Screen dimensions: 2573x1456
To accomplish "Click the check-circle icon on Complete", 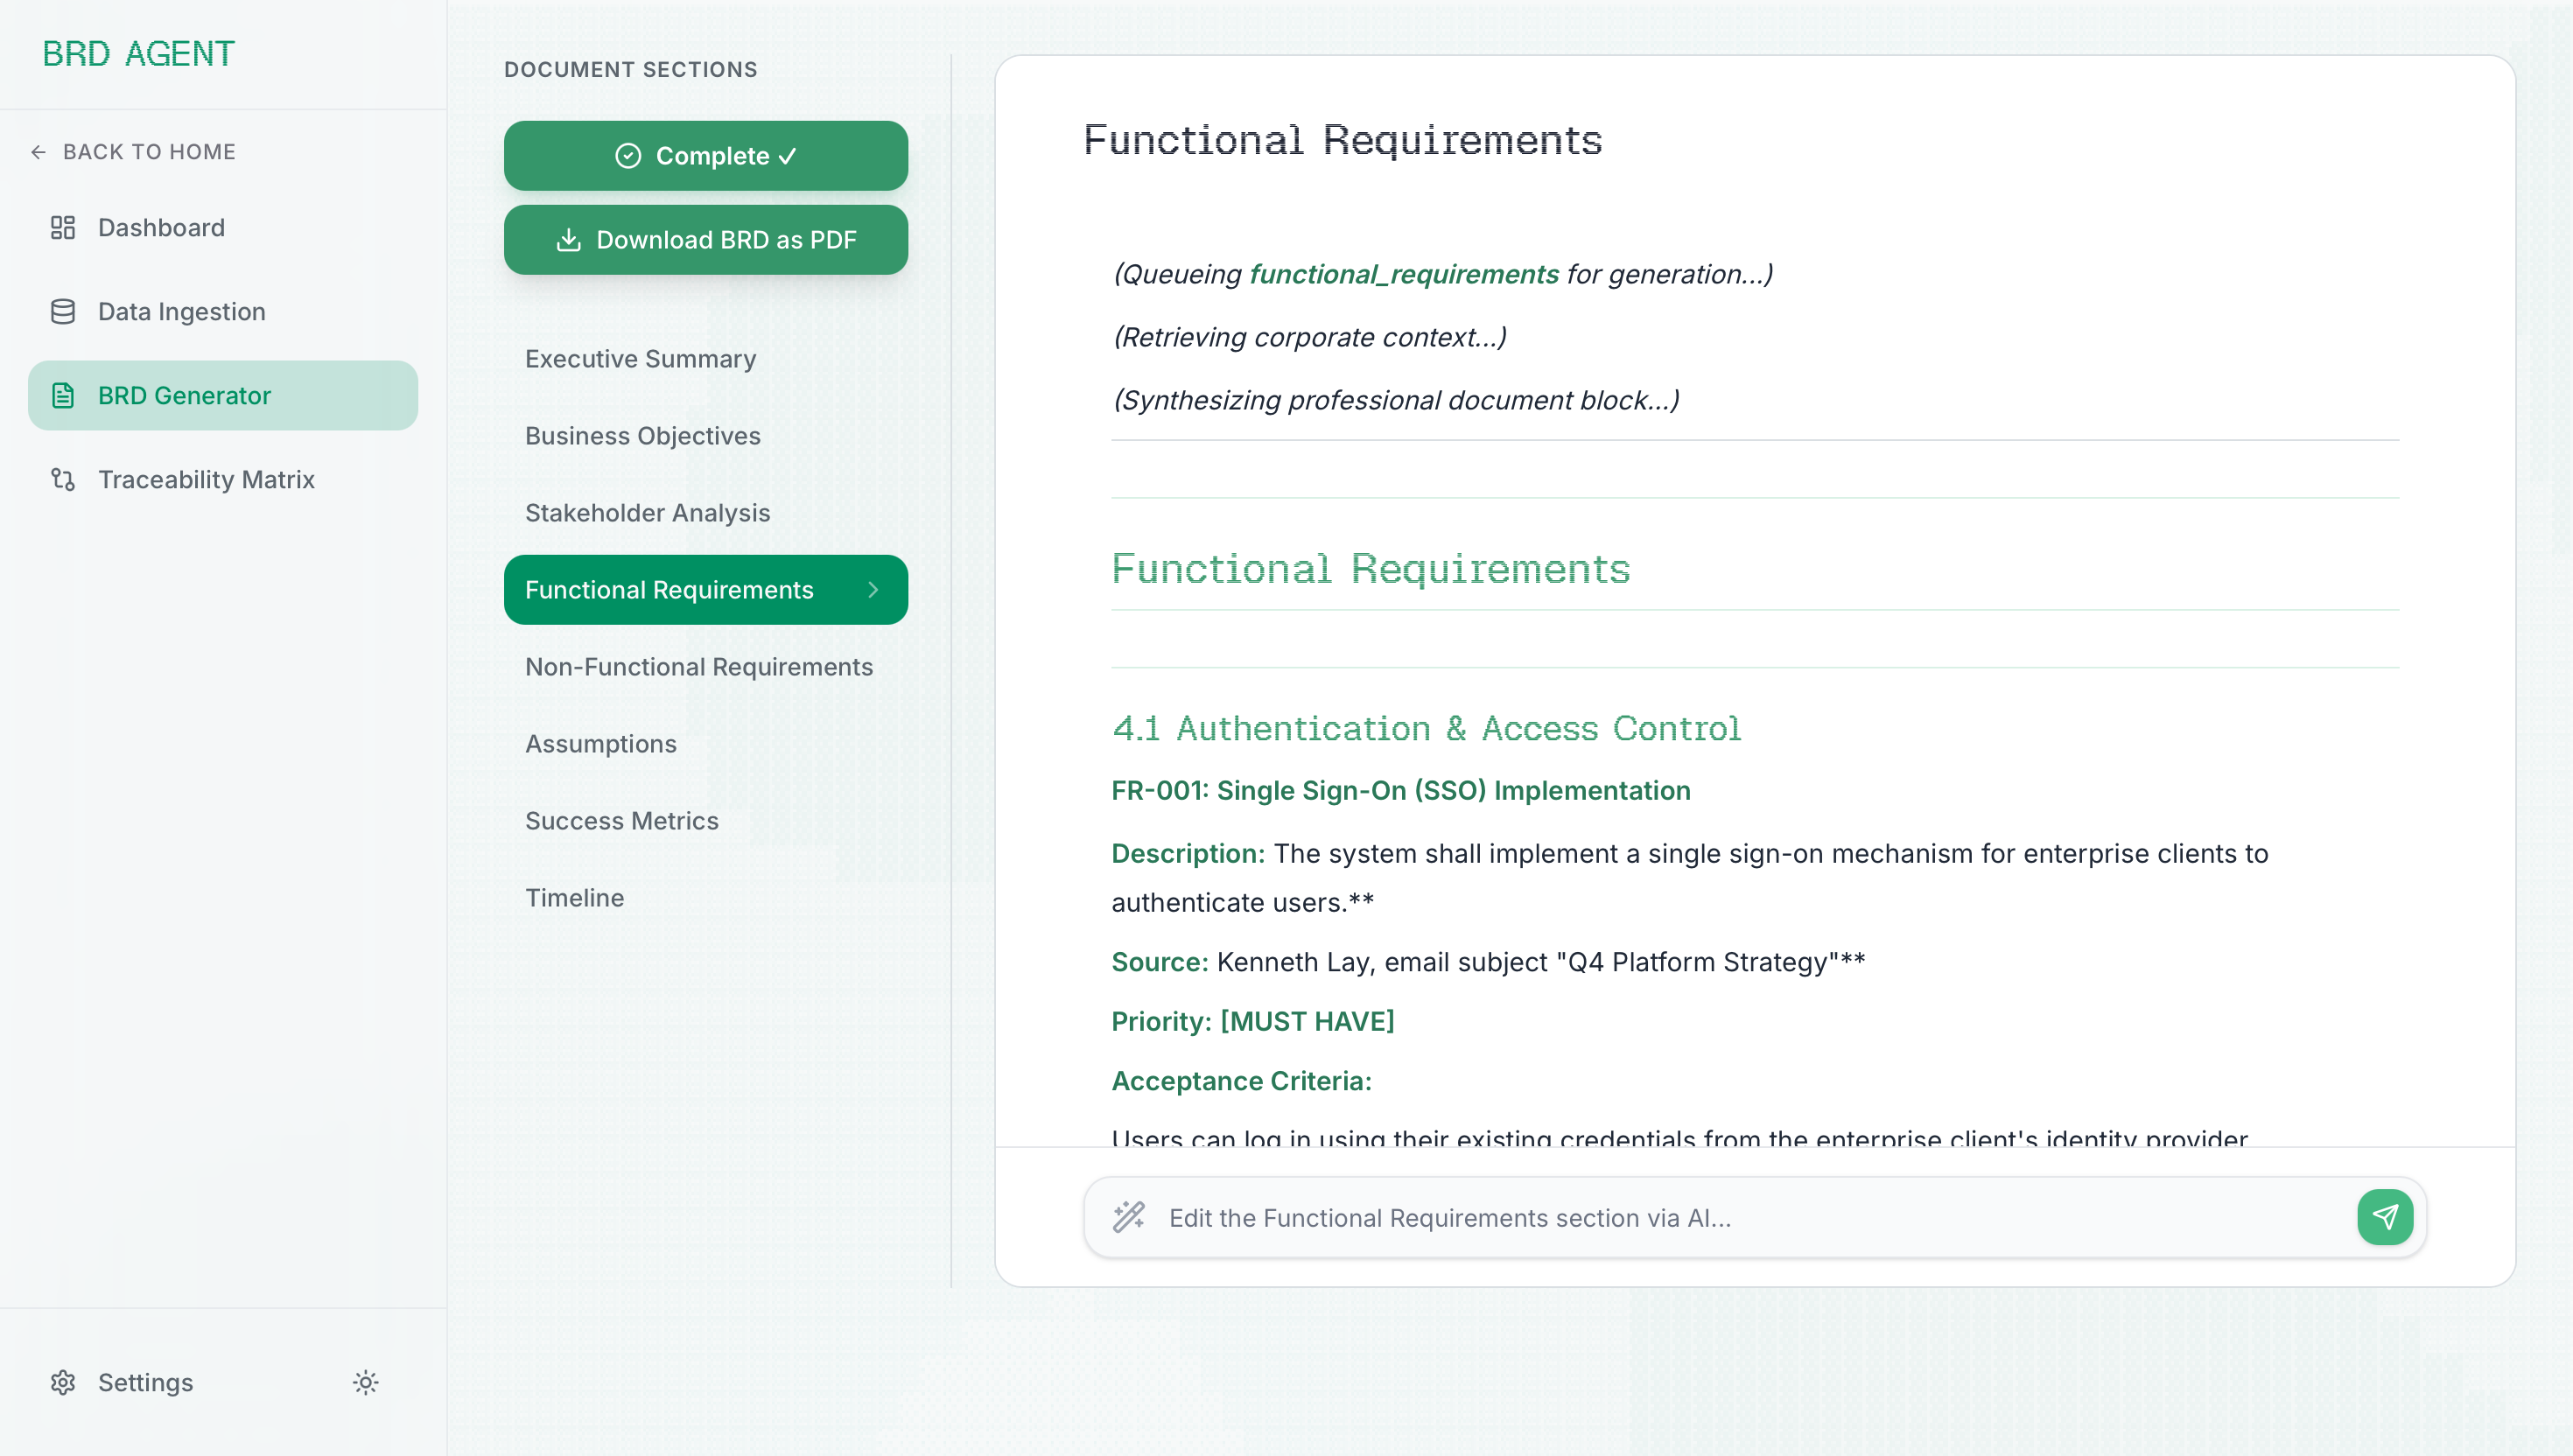I will [628, 156].
